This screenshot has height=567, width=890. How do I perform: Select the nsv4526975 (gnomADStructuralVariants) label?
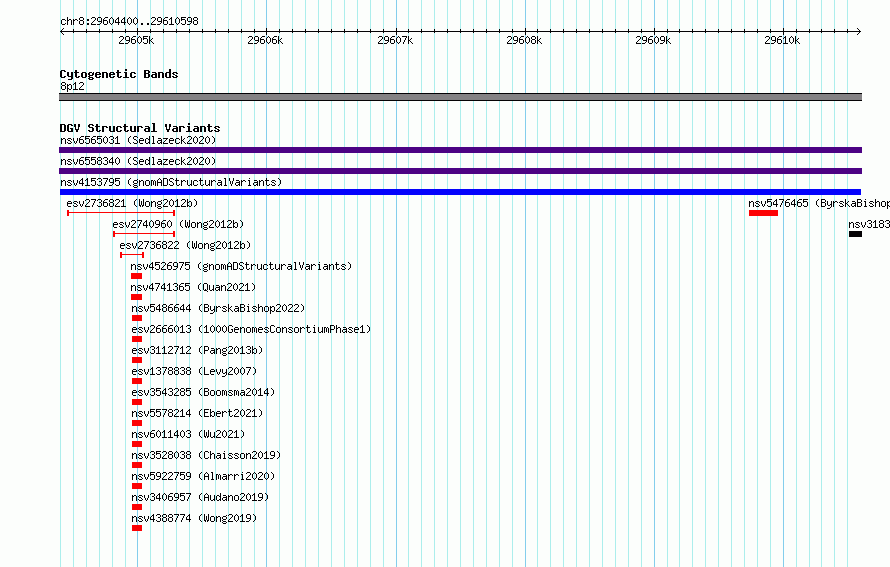(x=241, y=266)
